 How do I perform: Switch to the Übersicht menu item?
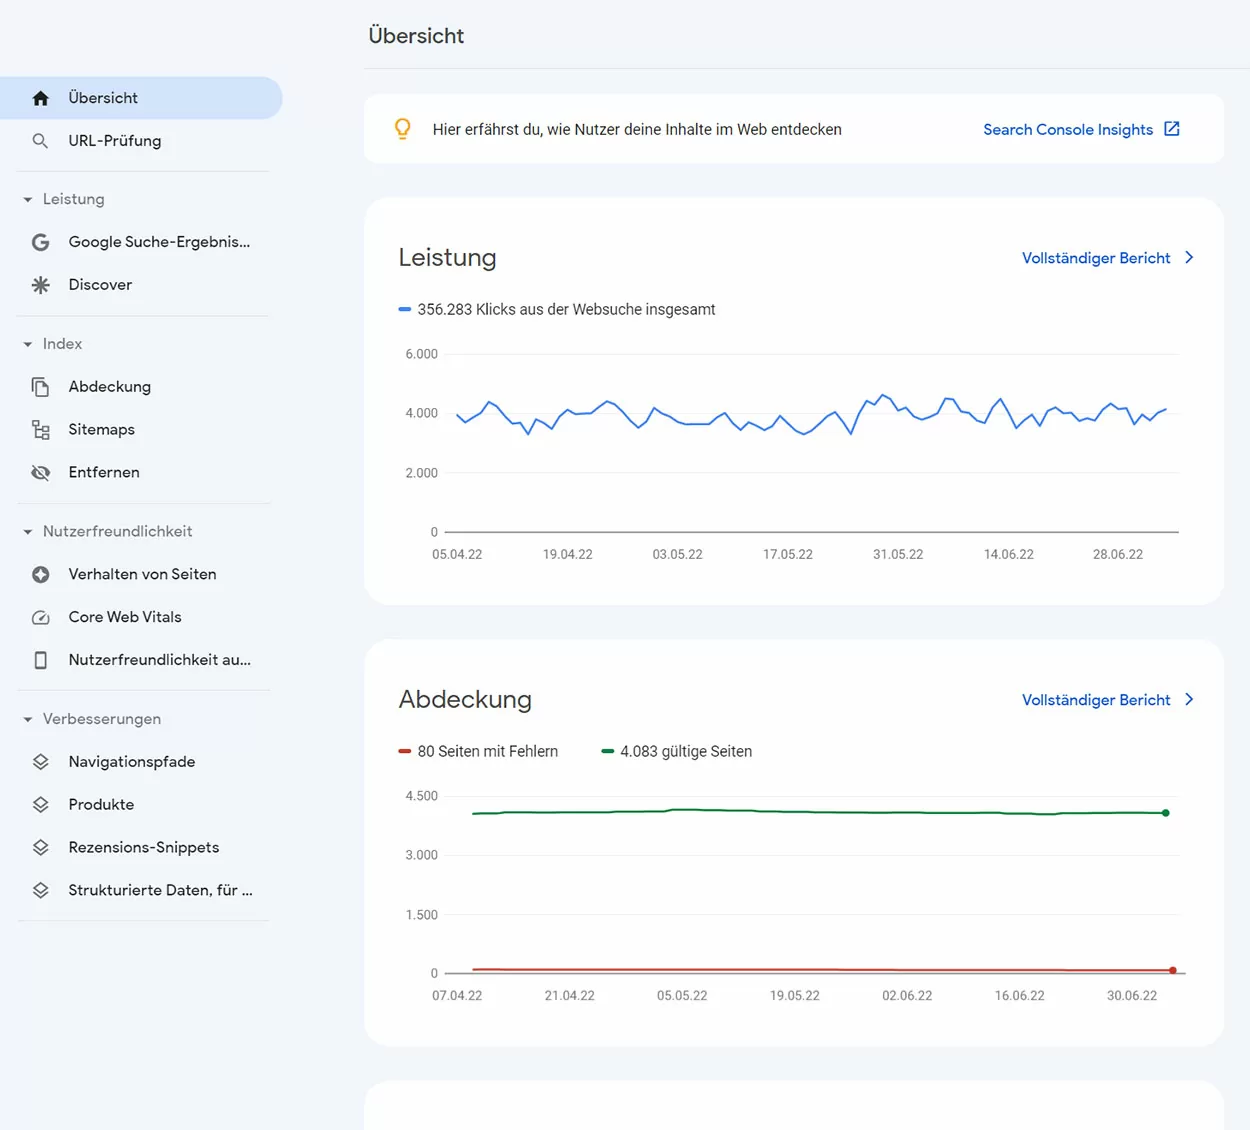coord(103,97)
